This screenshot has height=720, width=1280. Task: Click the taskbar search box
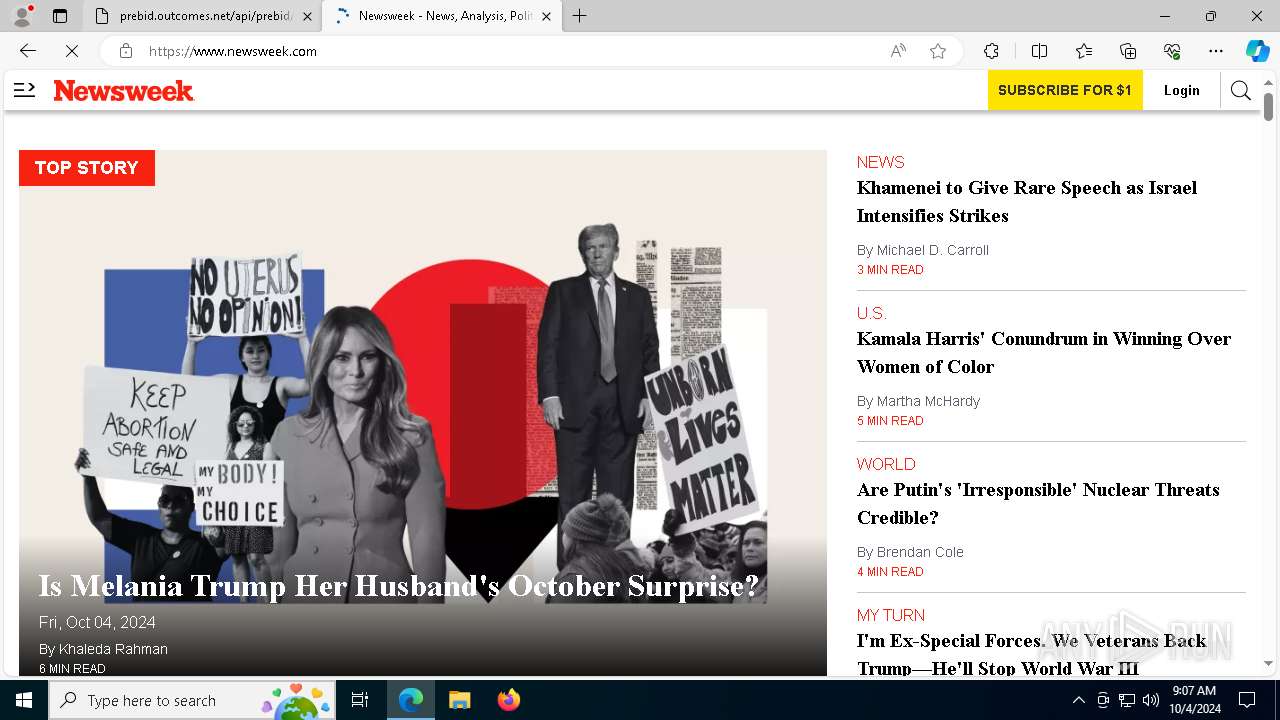192,700
